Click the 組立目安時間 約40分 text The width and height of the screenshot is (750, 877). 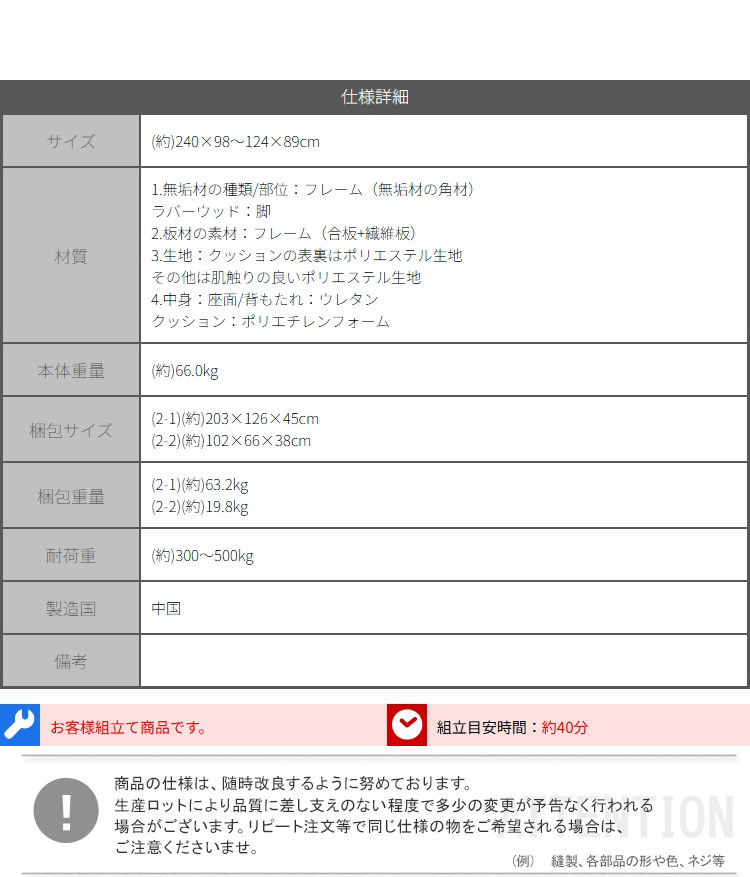512,727
